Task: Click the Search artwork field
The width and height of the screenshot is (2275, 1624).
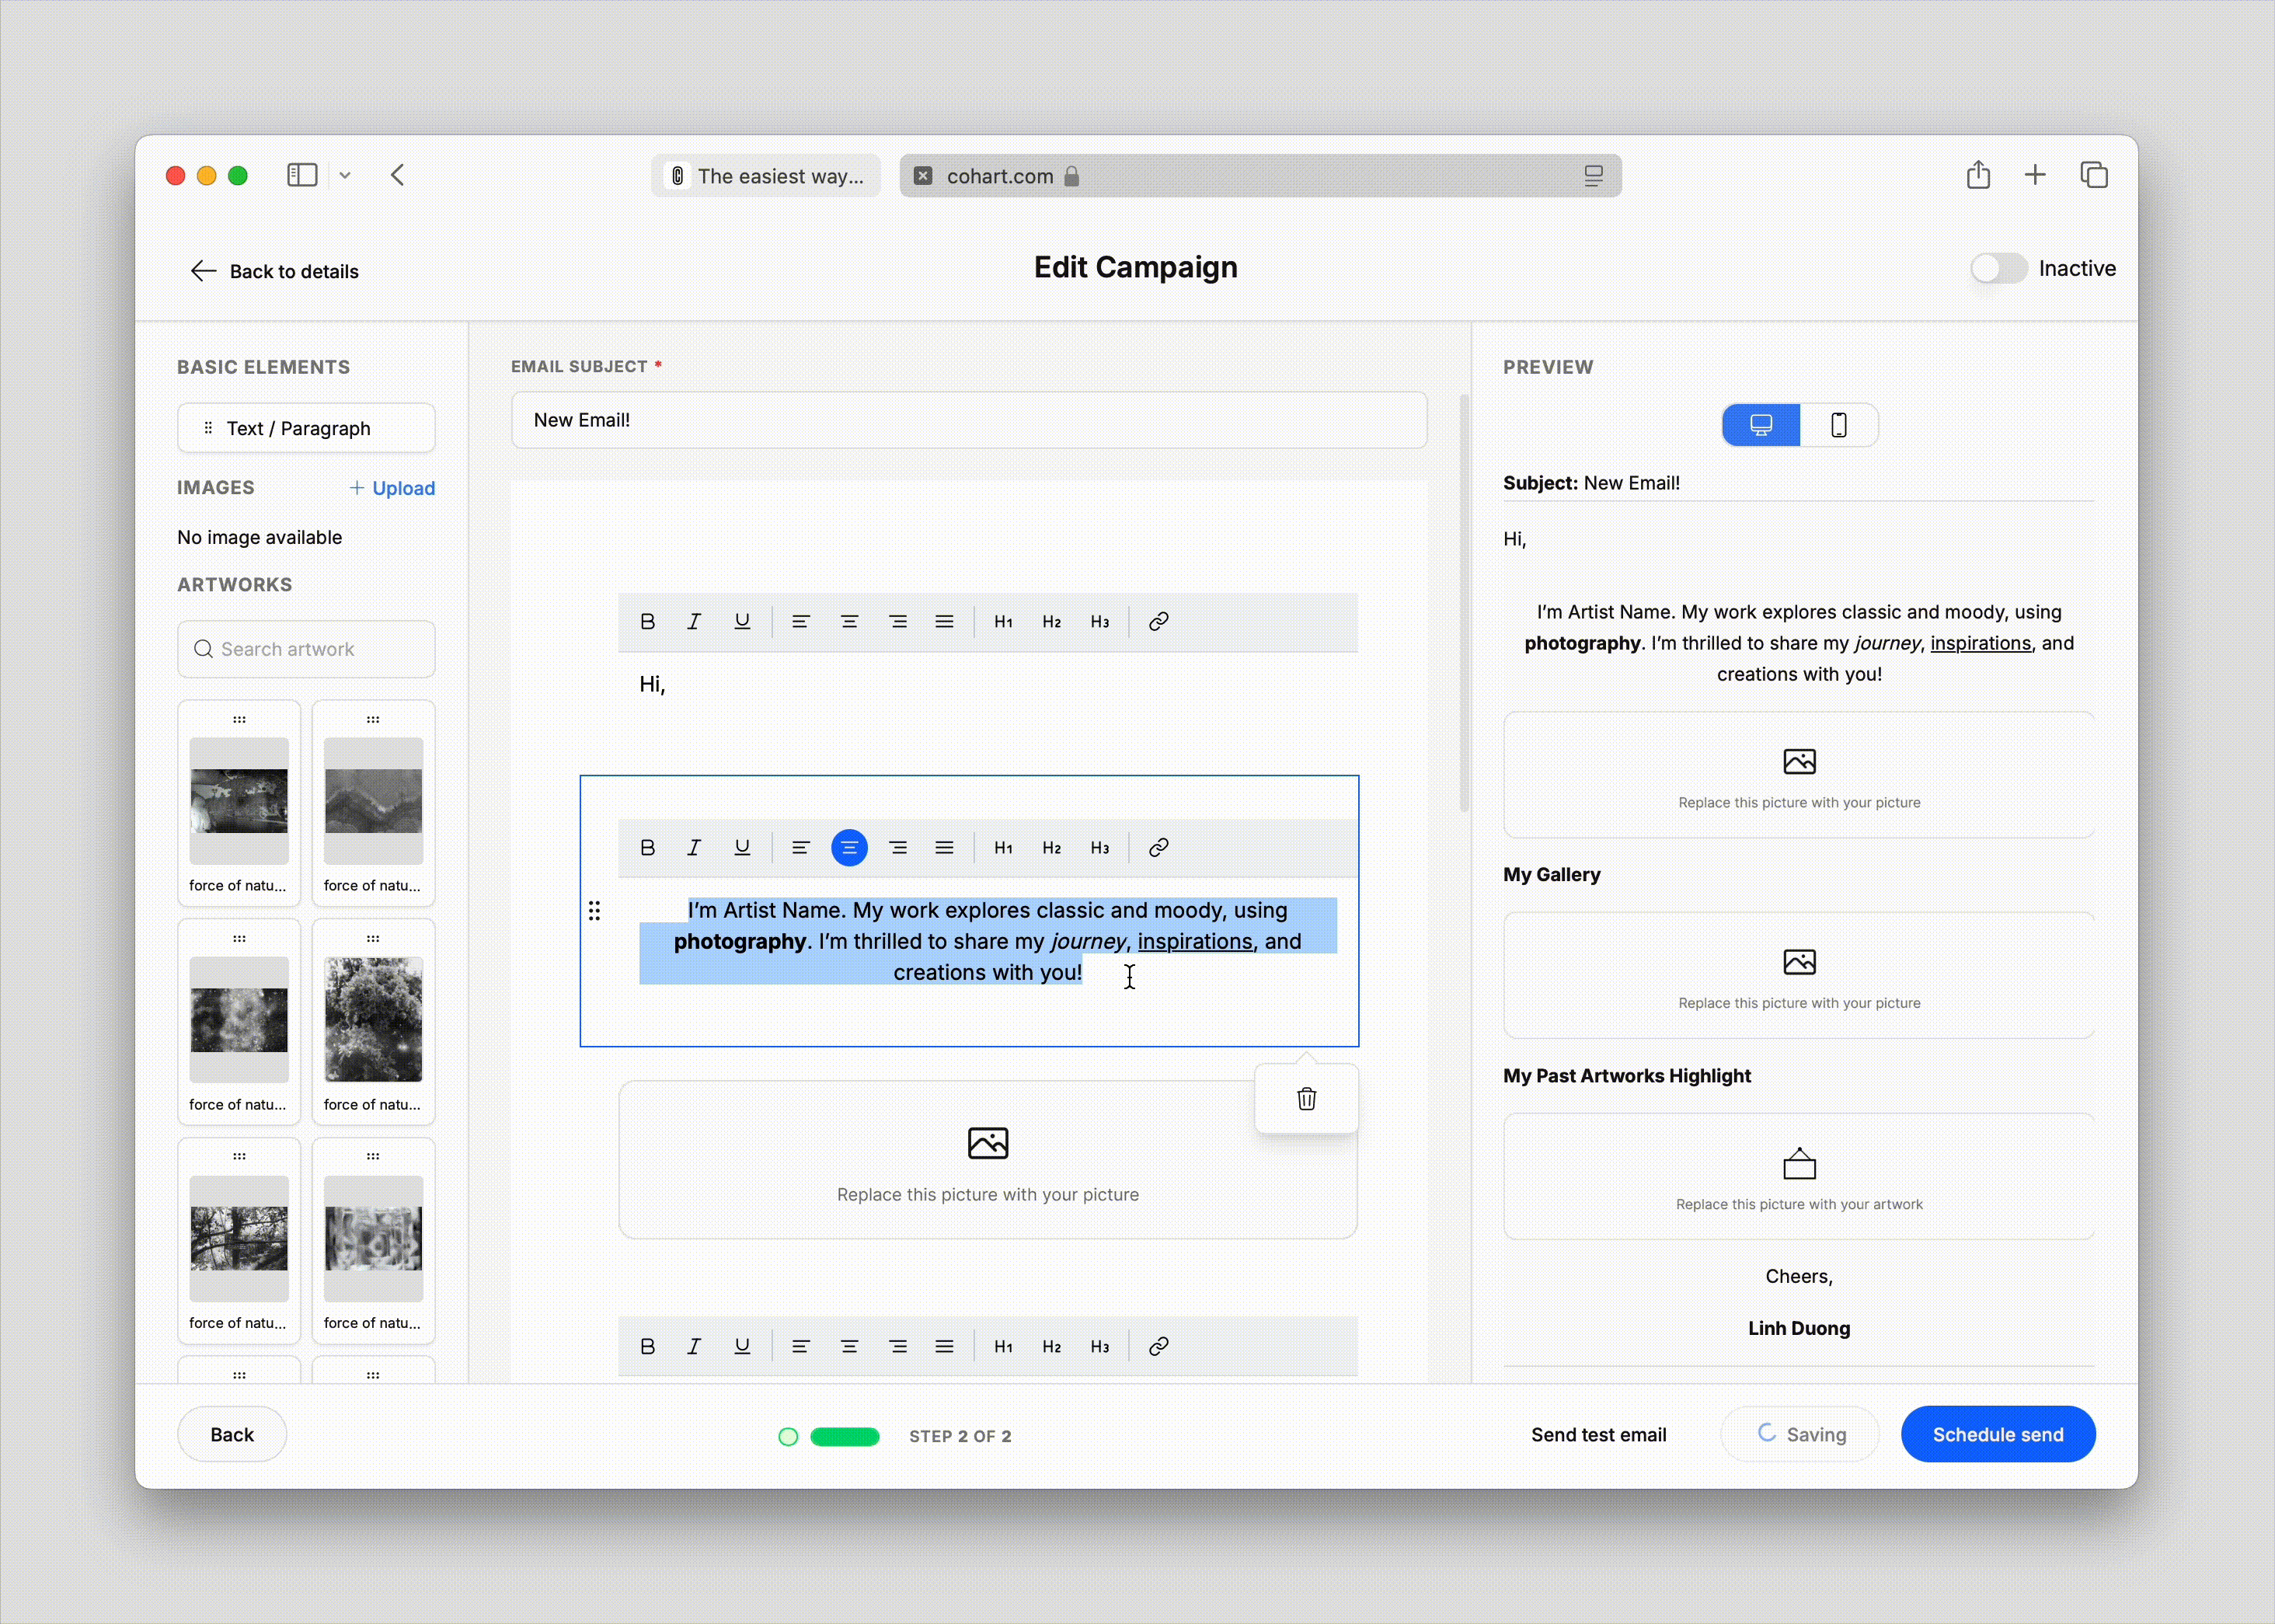Action: [x=306, y=649]
